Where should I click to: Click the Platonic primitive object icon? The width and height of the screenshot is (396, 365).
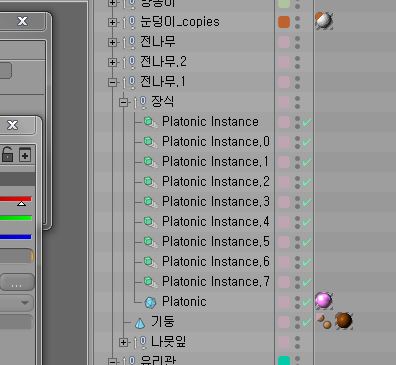150,302
